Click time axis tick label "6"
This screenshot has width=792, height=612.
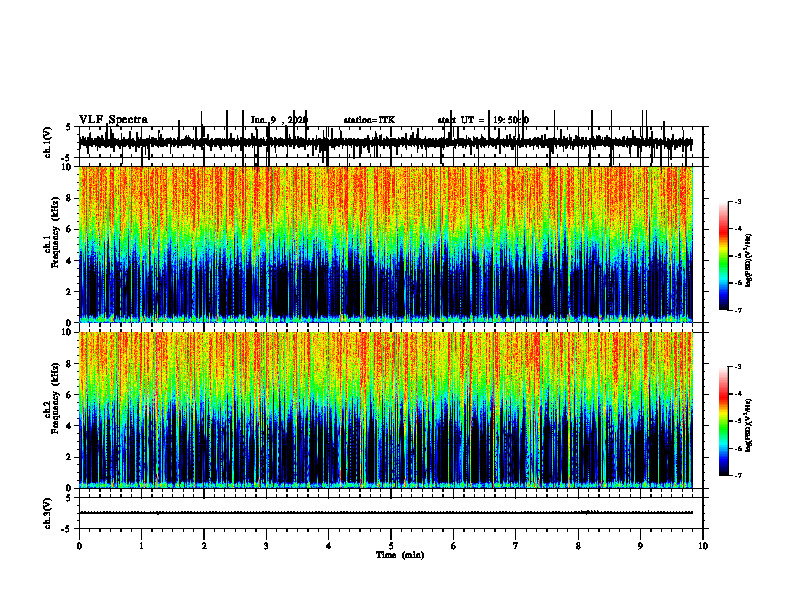454,546
